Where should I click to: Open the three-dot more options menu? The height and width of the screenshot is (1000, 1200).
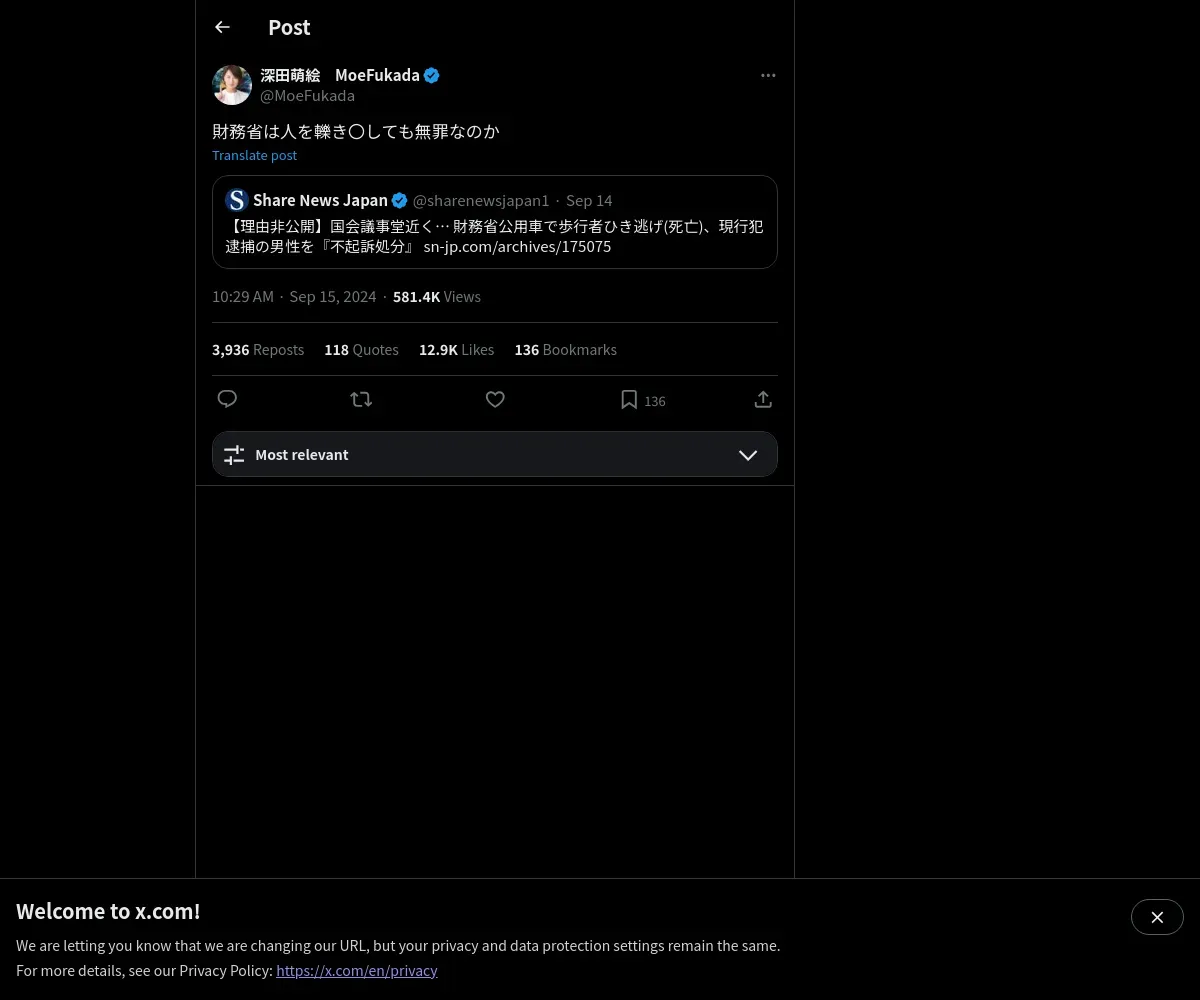click(768, 75)
